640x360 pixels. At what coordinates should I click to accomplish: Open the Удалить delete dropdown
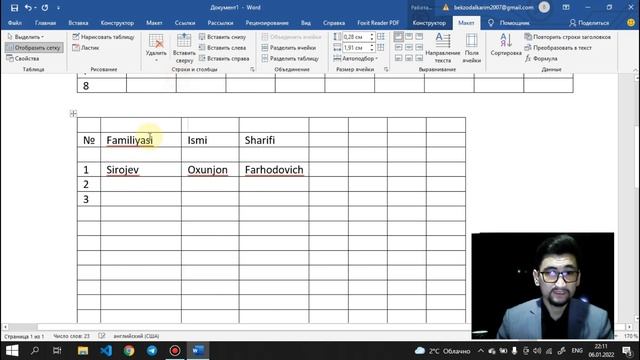(156, 48)
